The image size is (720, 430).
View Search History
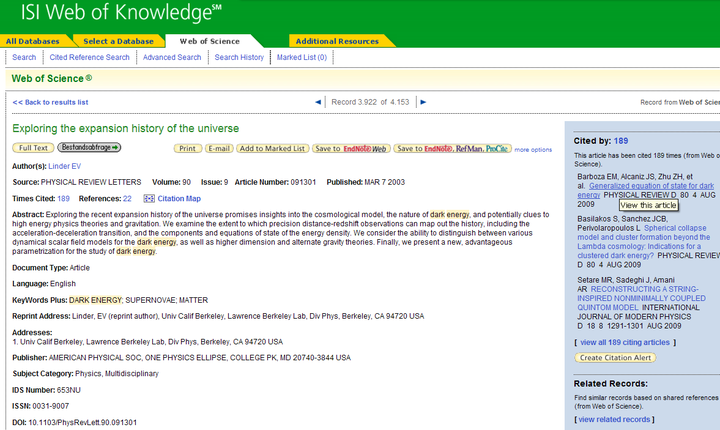pos(239,57)
